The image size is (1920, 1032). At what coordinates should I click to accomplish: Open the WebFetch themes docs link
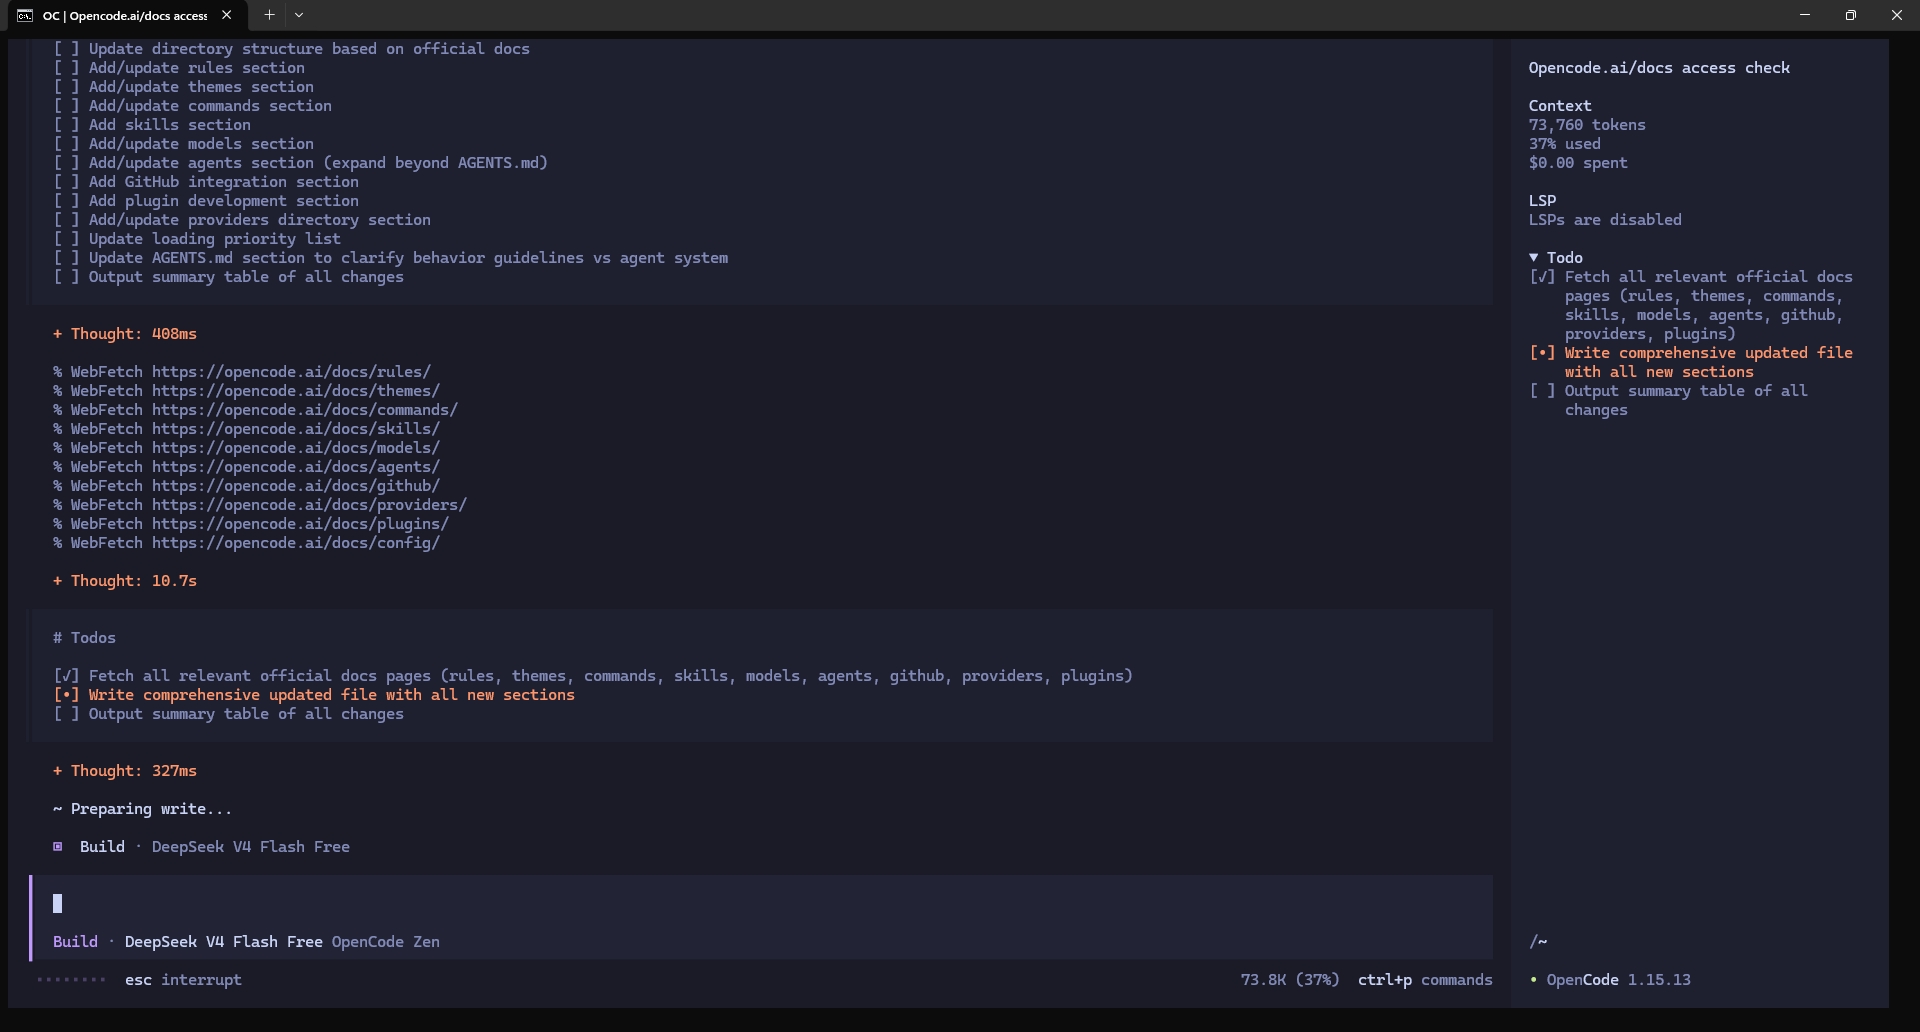coord(296,391)
